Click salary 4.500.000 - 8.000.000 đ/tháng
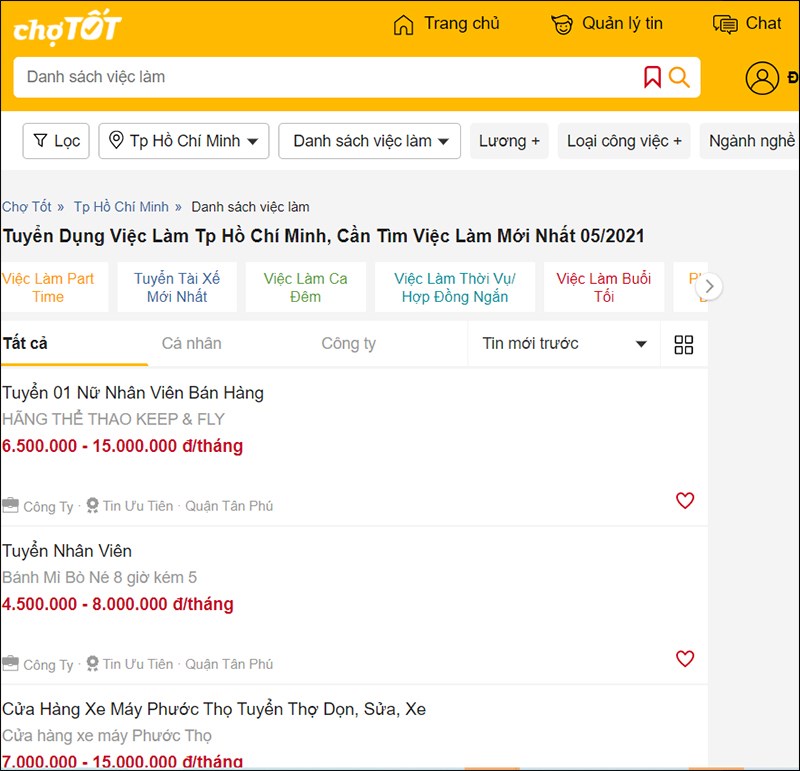This screenshot has width=800, height=771. 118,604
